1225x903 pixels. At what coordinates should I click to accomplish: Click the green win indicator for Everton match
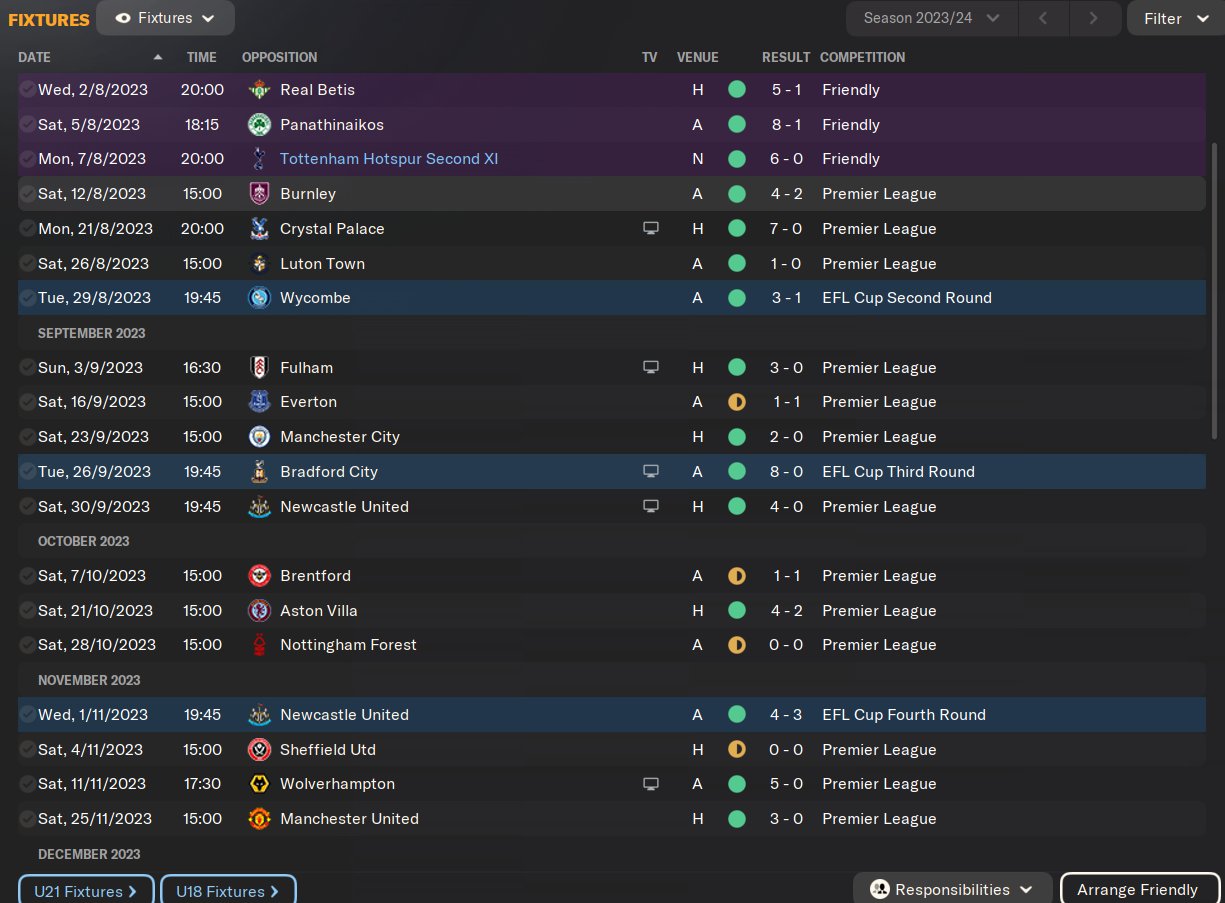[737, 402]
